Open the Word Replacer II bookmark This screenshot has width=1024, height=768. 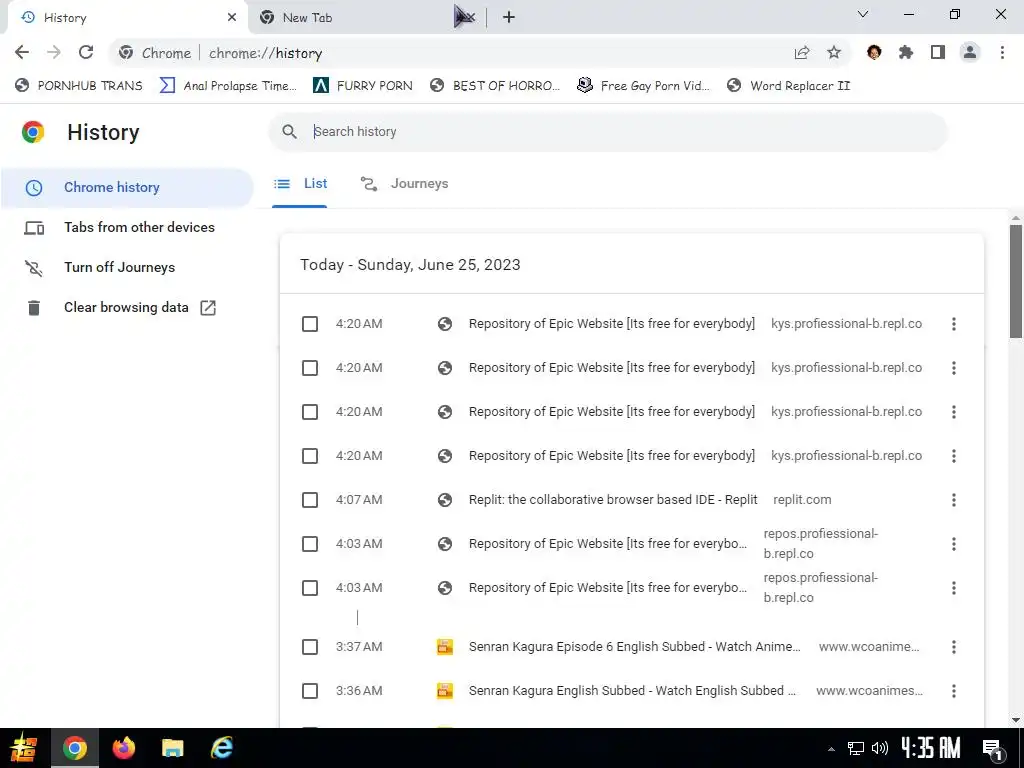click(789, 86)
